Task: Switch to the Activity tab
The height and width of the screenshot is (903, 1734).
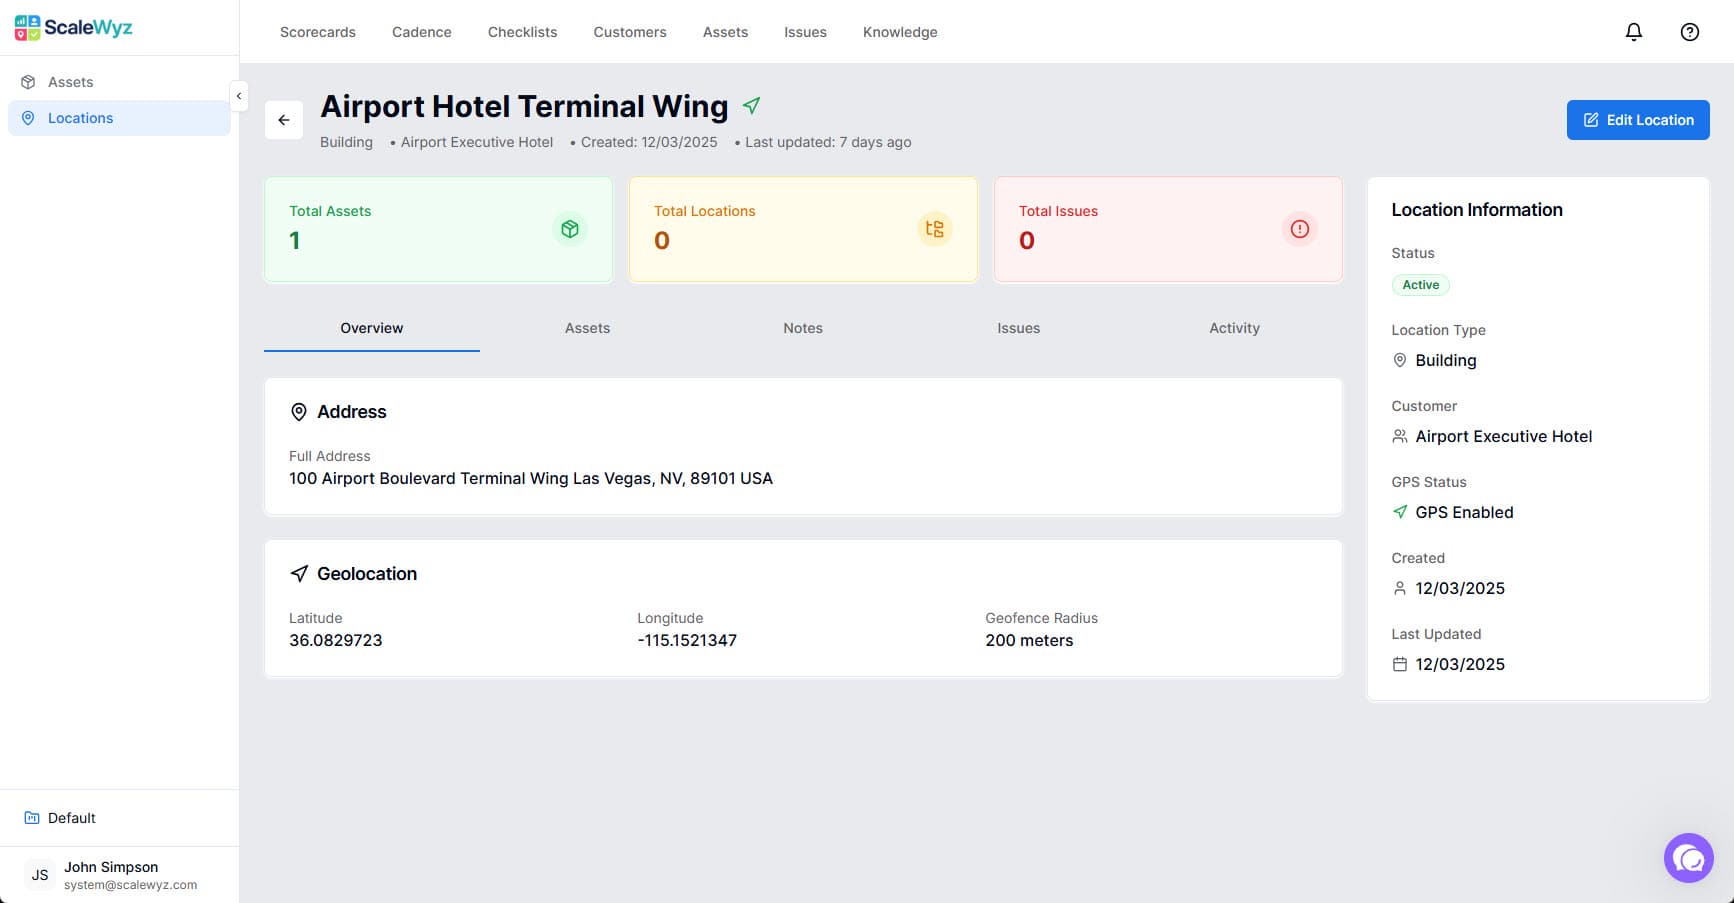Action: (1234, 328)
